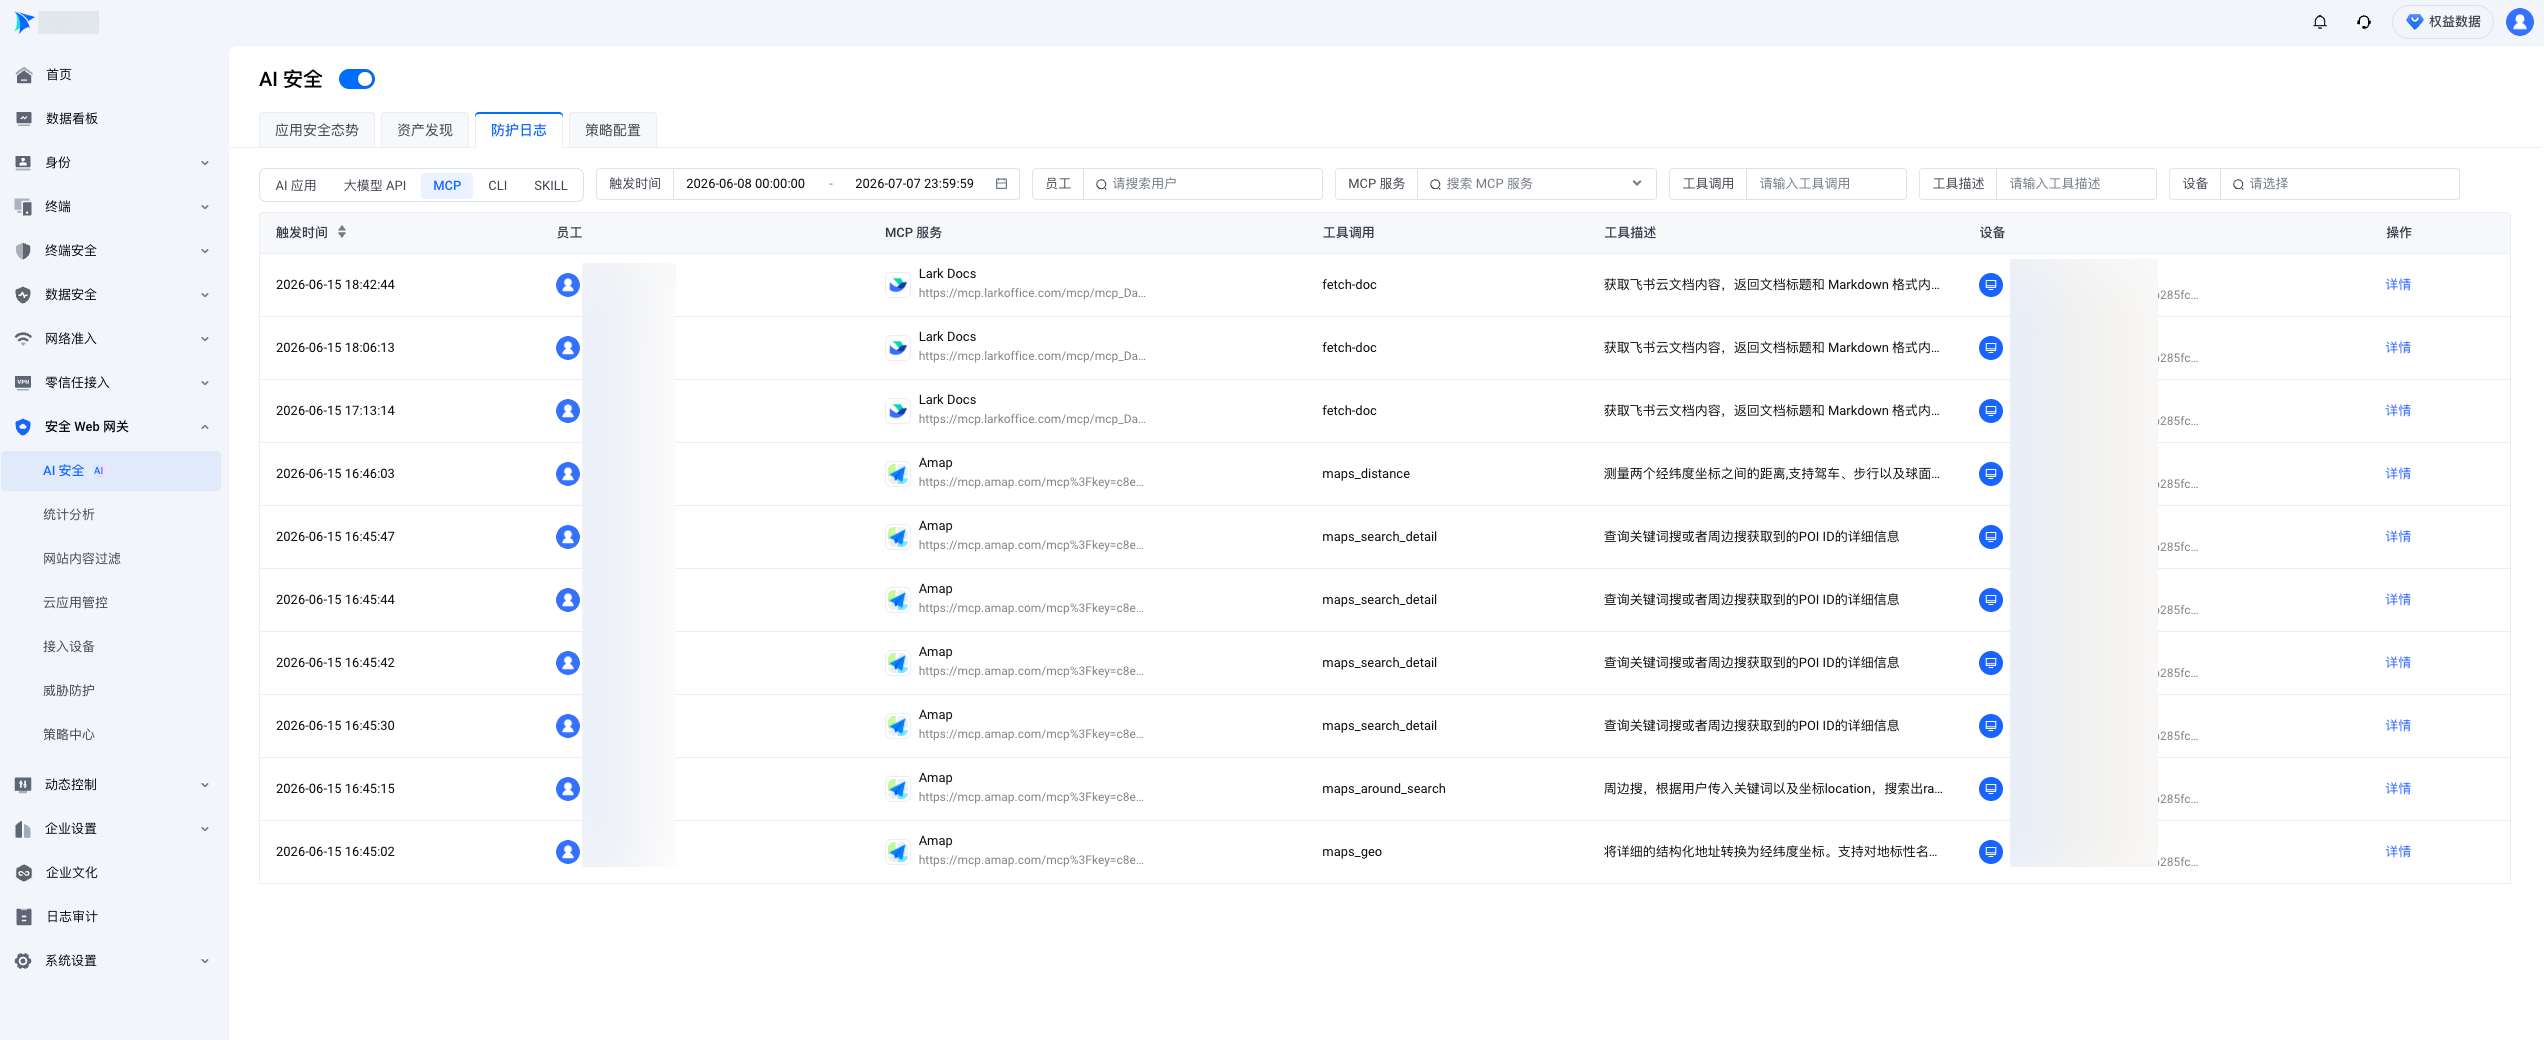
Task: Open the notification bell
Action: pos(2320,22)
